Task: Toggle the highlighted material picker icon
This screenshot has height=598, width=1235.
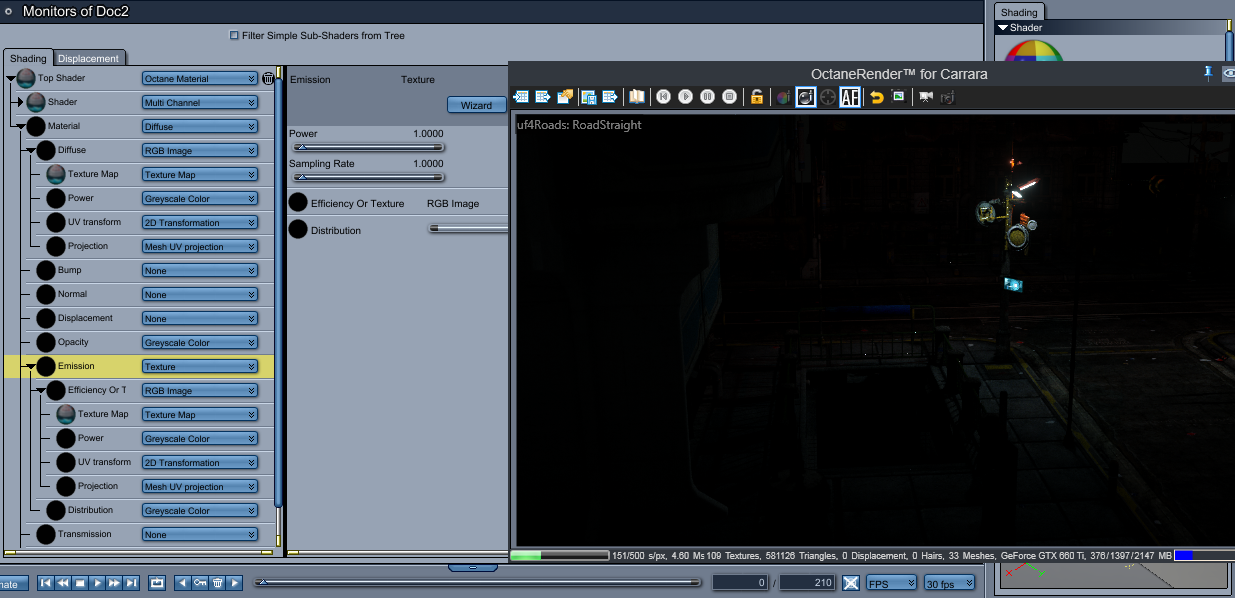Action: click(805, 97)
